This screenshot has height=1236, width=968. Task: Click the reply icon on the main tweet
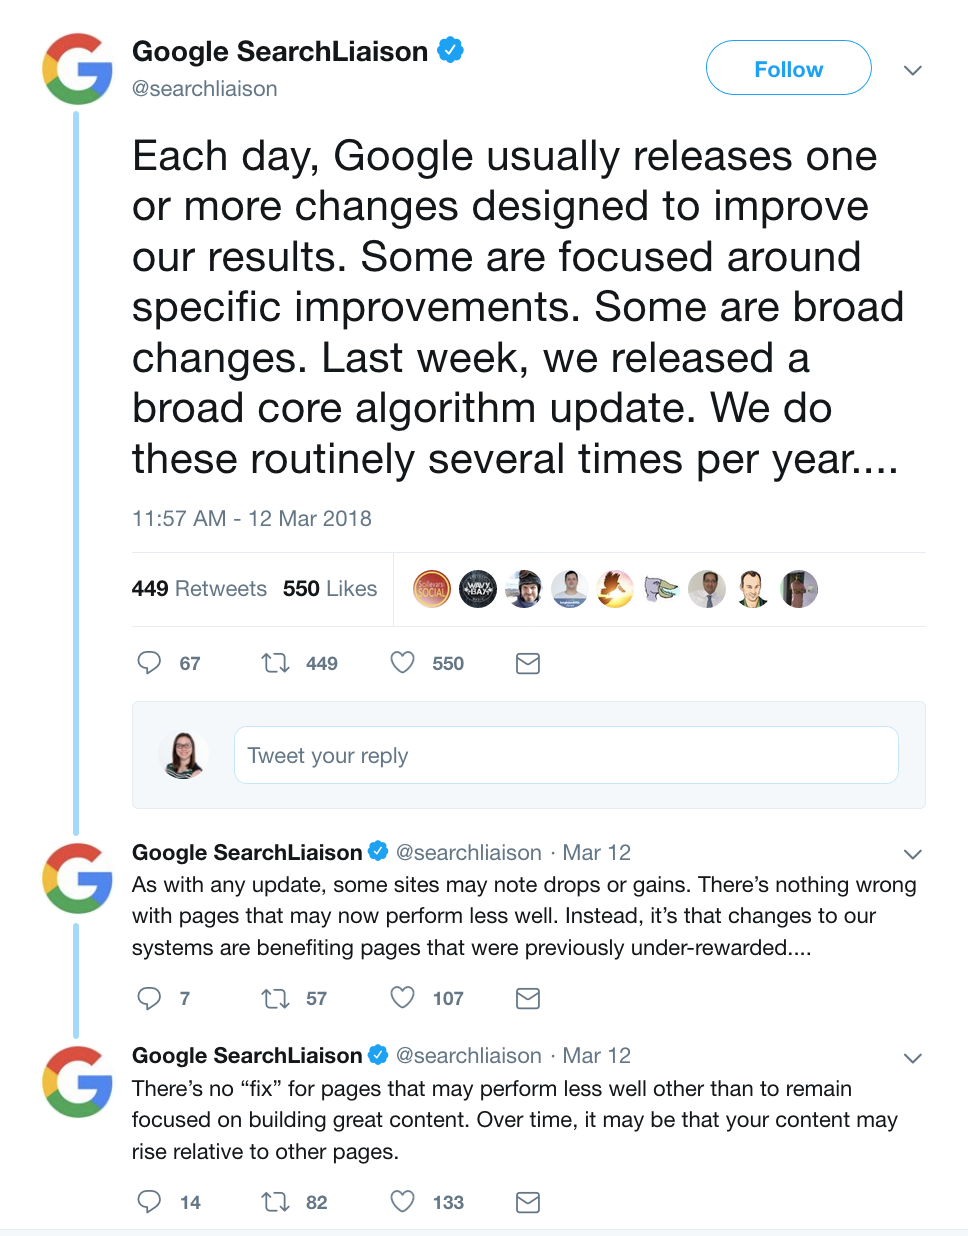click(x=149, y=663)
